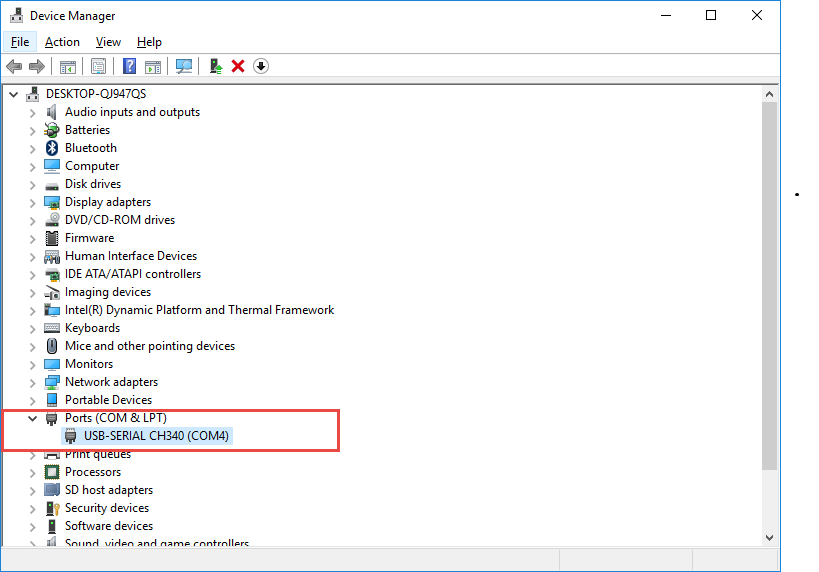Click the Processors category icon
Image resolution: width=819 pixels, height=572 pixels.
[52, 472]
